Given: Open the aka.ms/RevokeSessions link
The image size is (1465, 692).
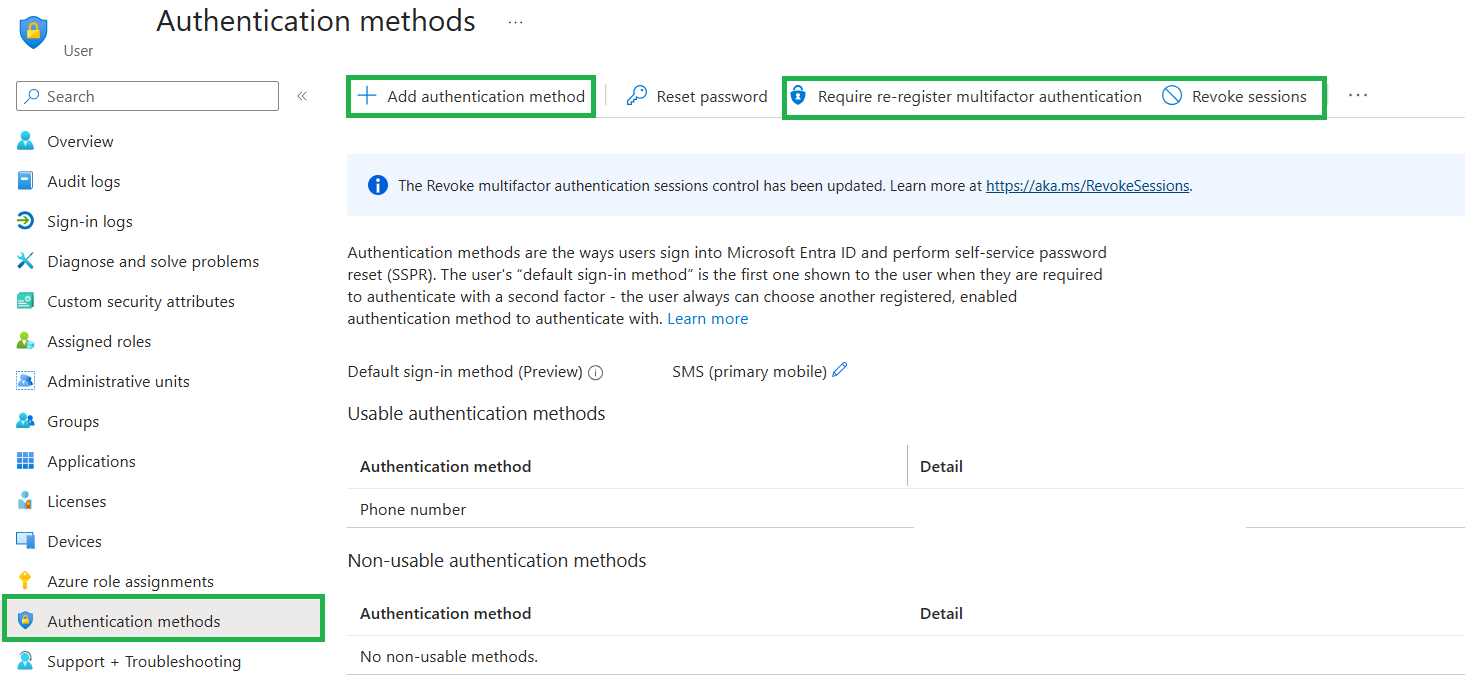Looking at the screenshot, I should pos(1088,185).
